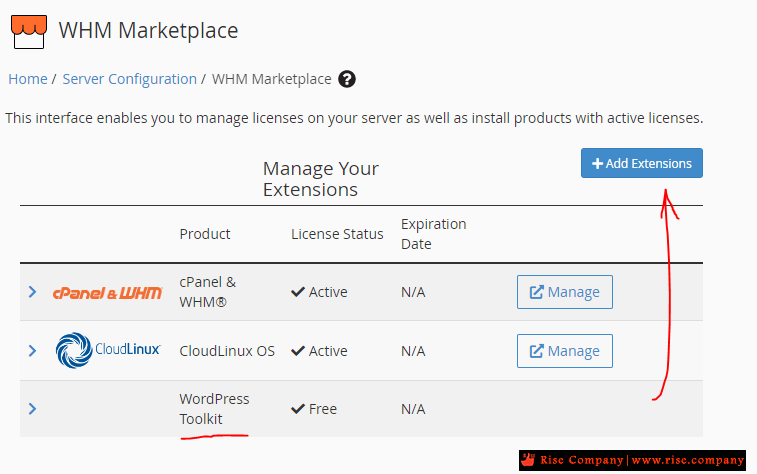
Task: Click the Manage Your Extensions heading
Action: click(321, 179)
